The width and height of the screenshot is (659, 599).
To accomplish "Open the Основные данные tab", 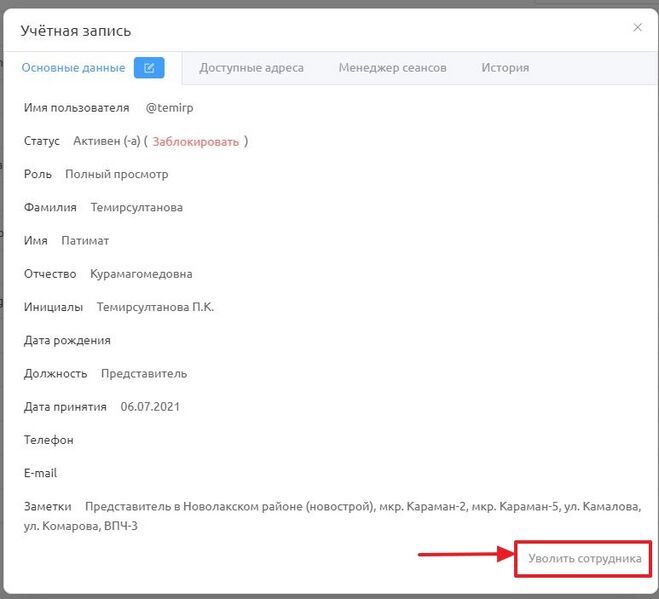I will 73,68.
